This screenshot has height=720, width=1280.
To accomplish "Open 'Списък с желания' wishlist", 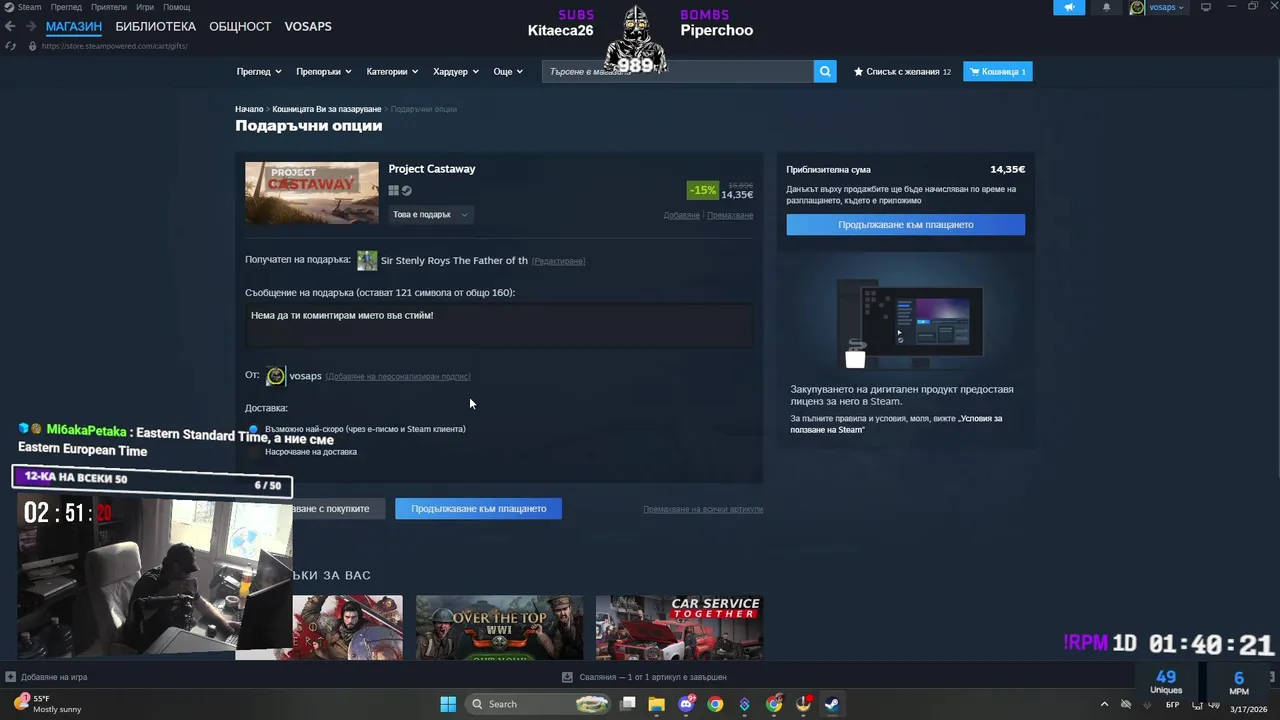I will 902,72.
